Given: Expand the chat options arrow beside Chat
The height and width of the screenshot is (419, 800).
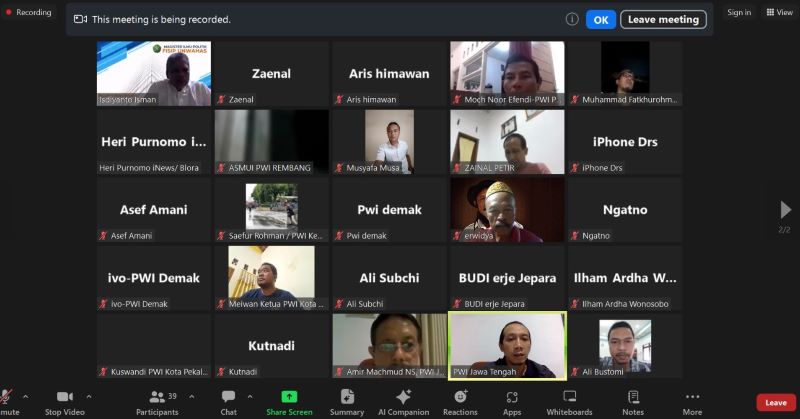Looking at the screenshot, I should (x=250, y=396).
